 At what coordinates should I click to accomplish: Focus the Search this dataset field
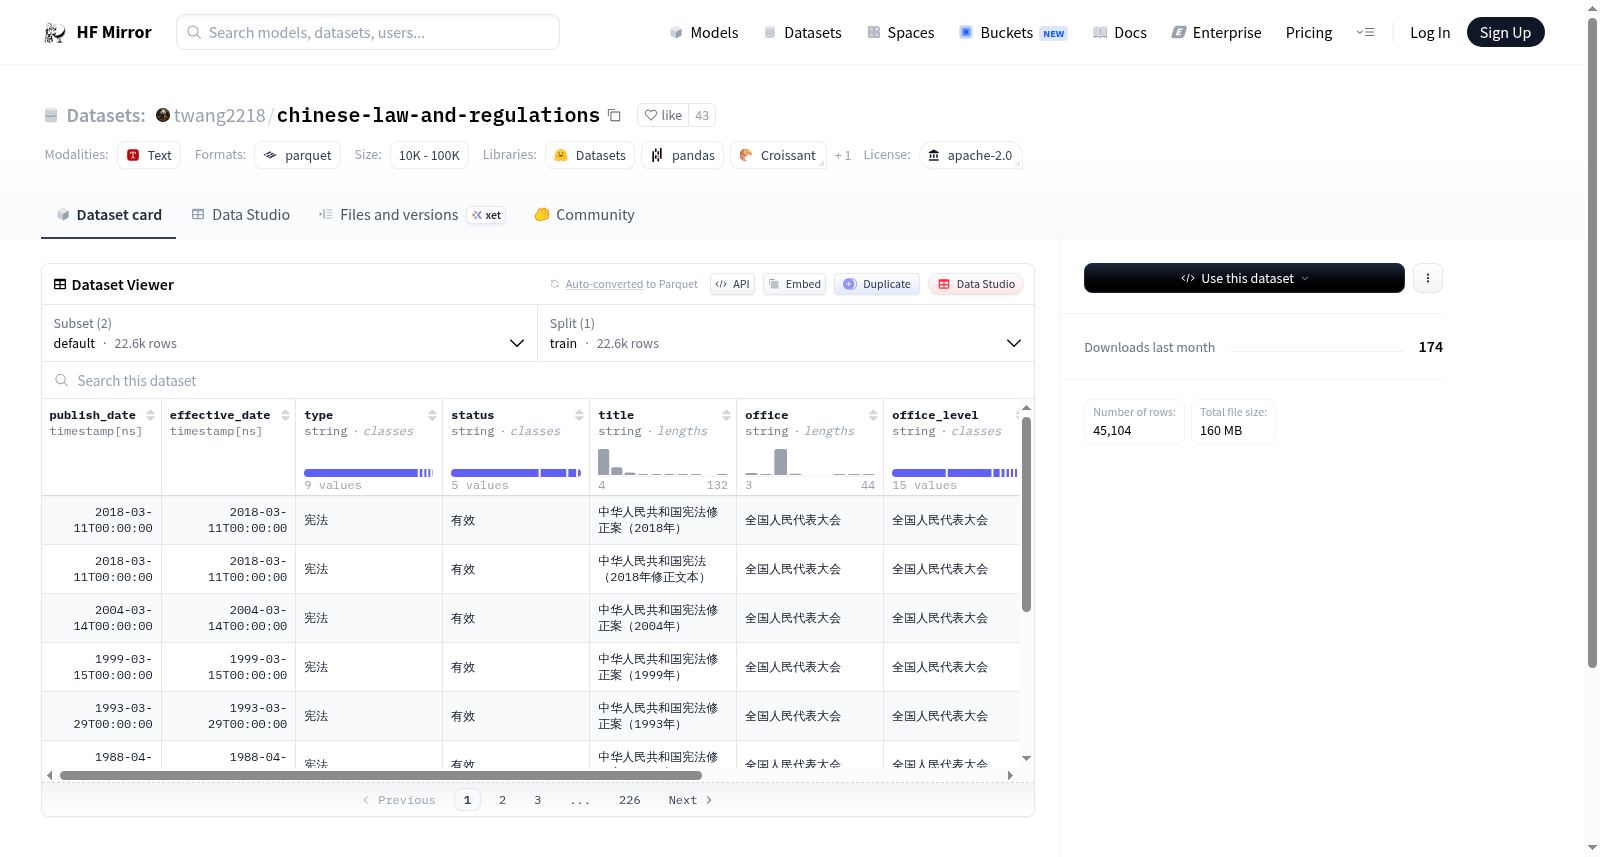[x=538, y=381]
